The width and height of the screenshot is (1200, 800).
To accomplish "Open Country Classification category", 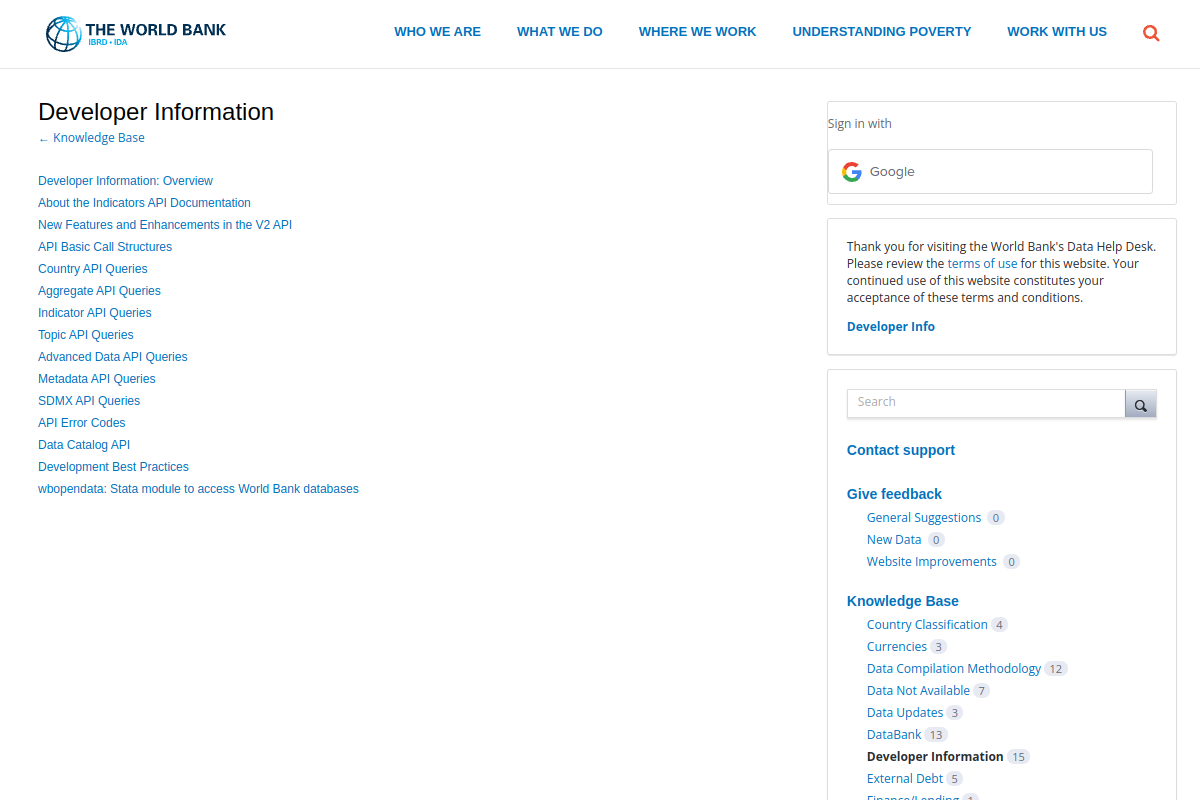I will [x=927, y=625].
